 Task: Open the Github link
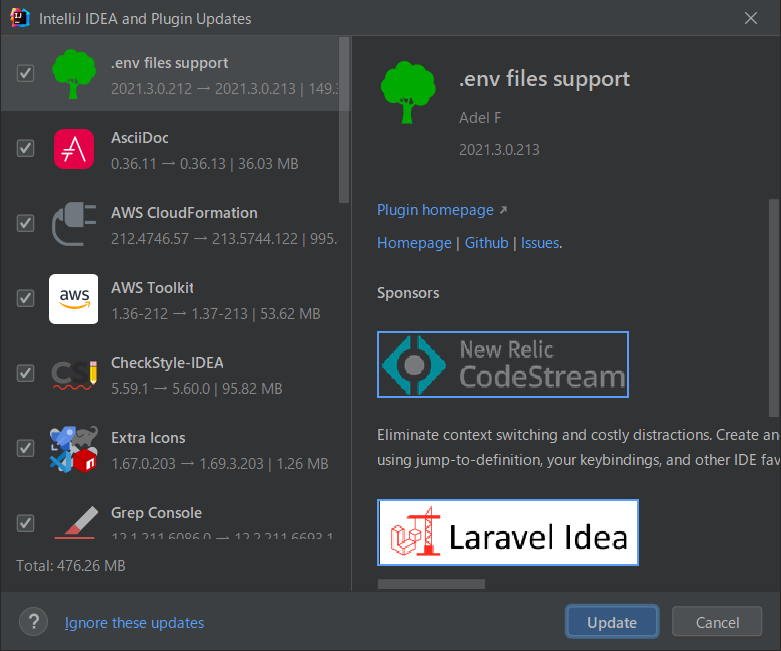coord(487,243)
